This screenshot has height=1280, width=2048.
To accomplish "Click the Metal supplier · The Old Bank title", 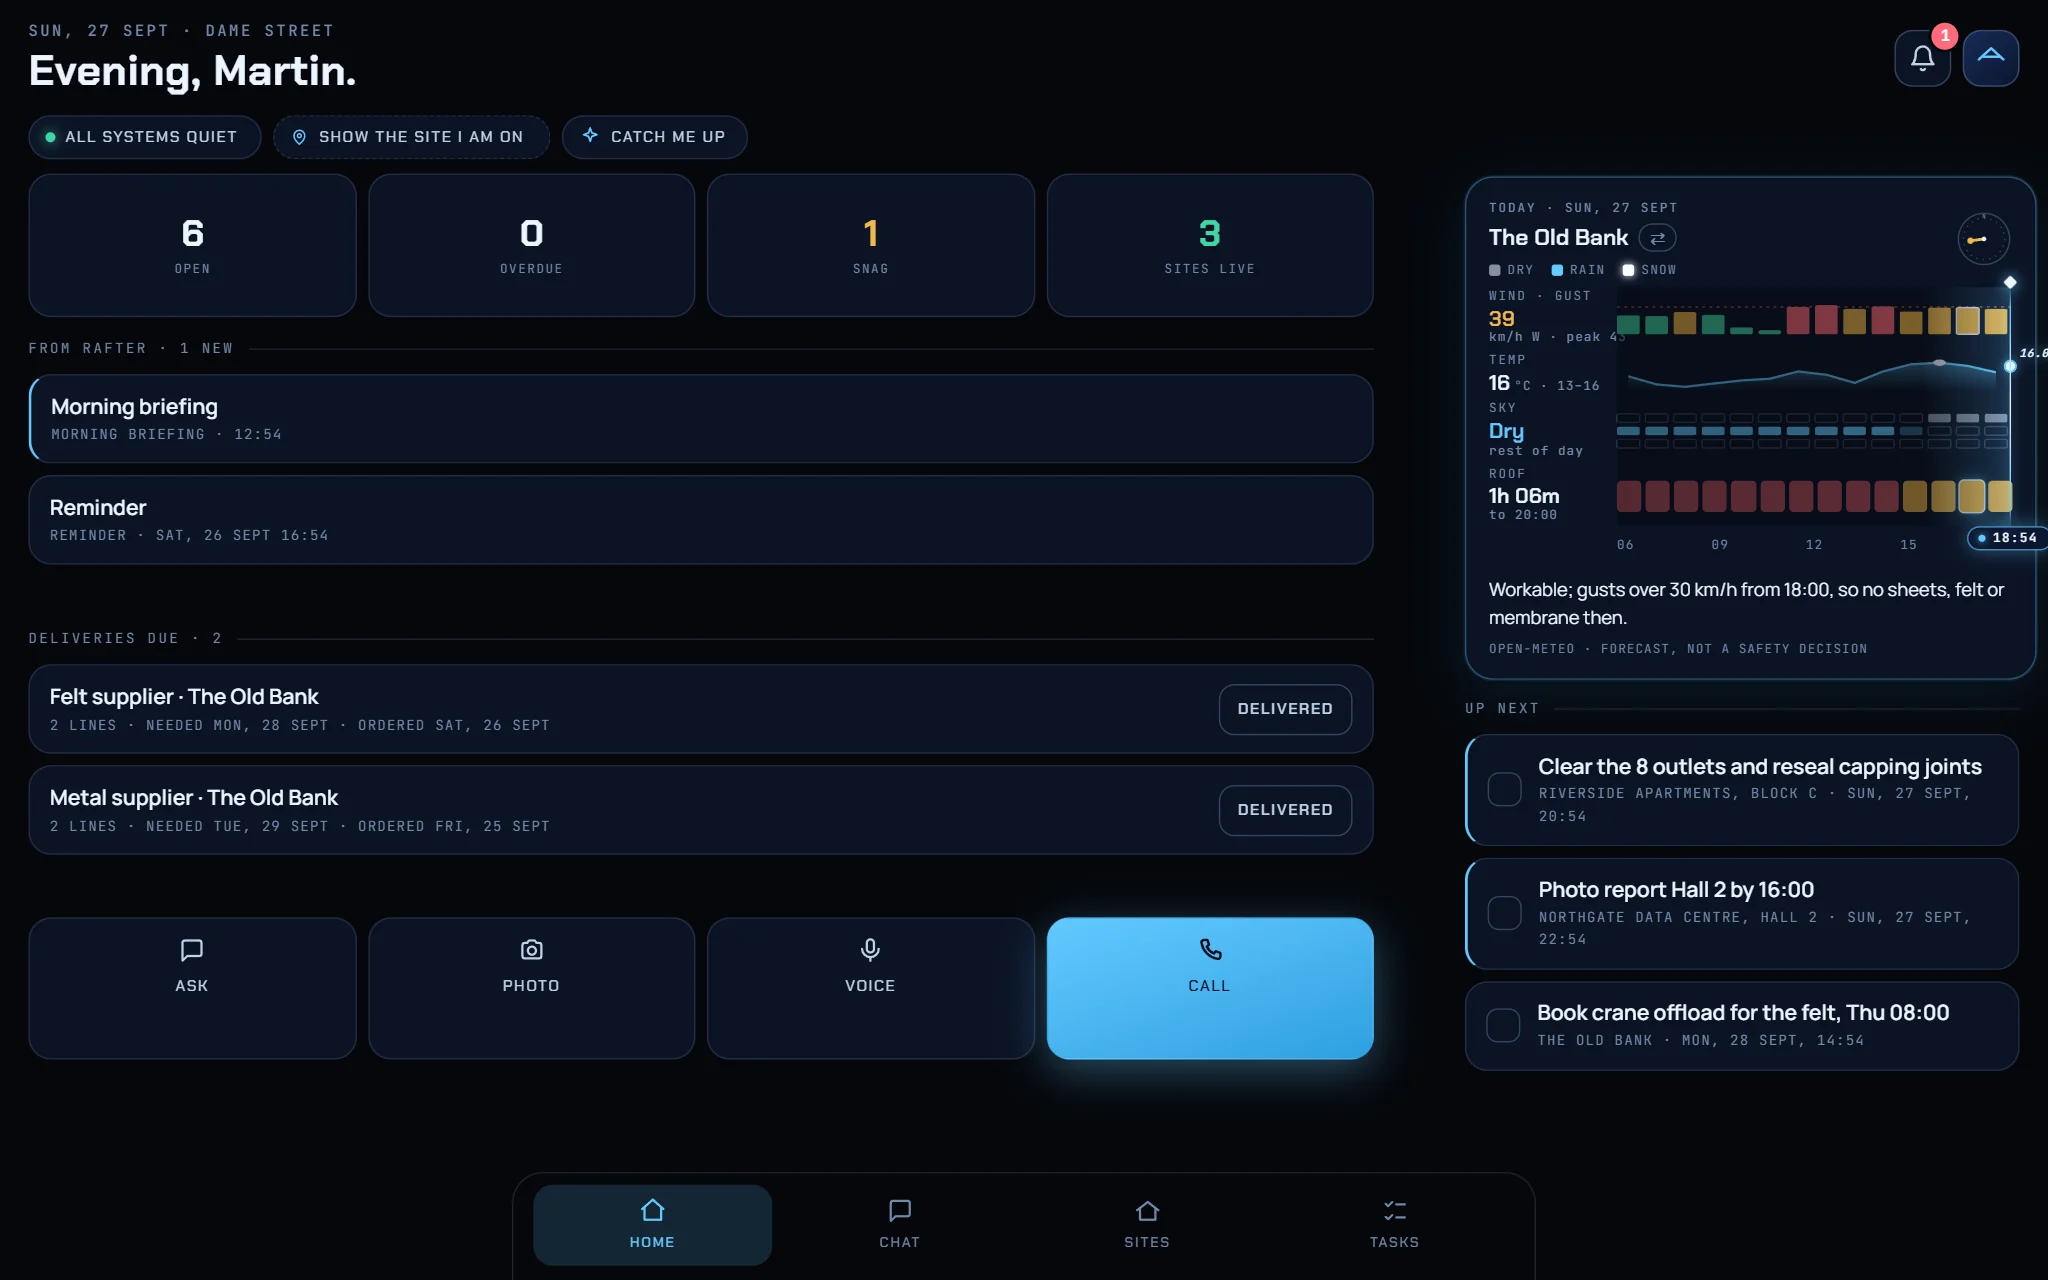I will pyautogui.click(x=194, y=798).
